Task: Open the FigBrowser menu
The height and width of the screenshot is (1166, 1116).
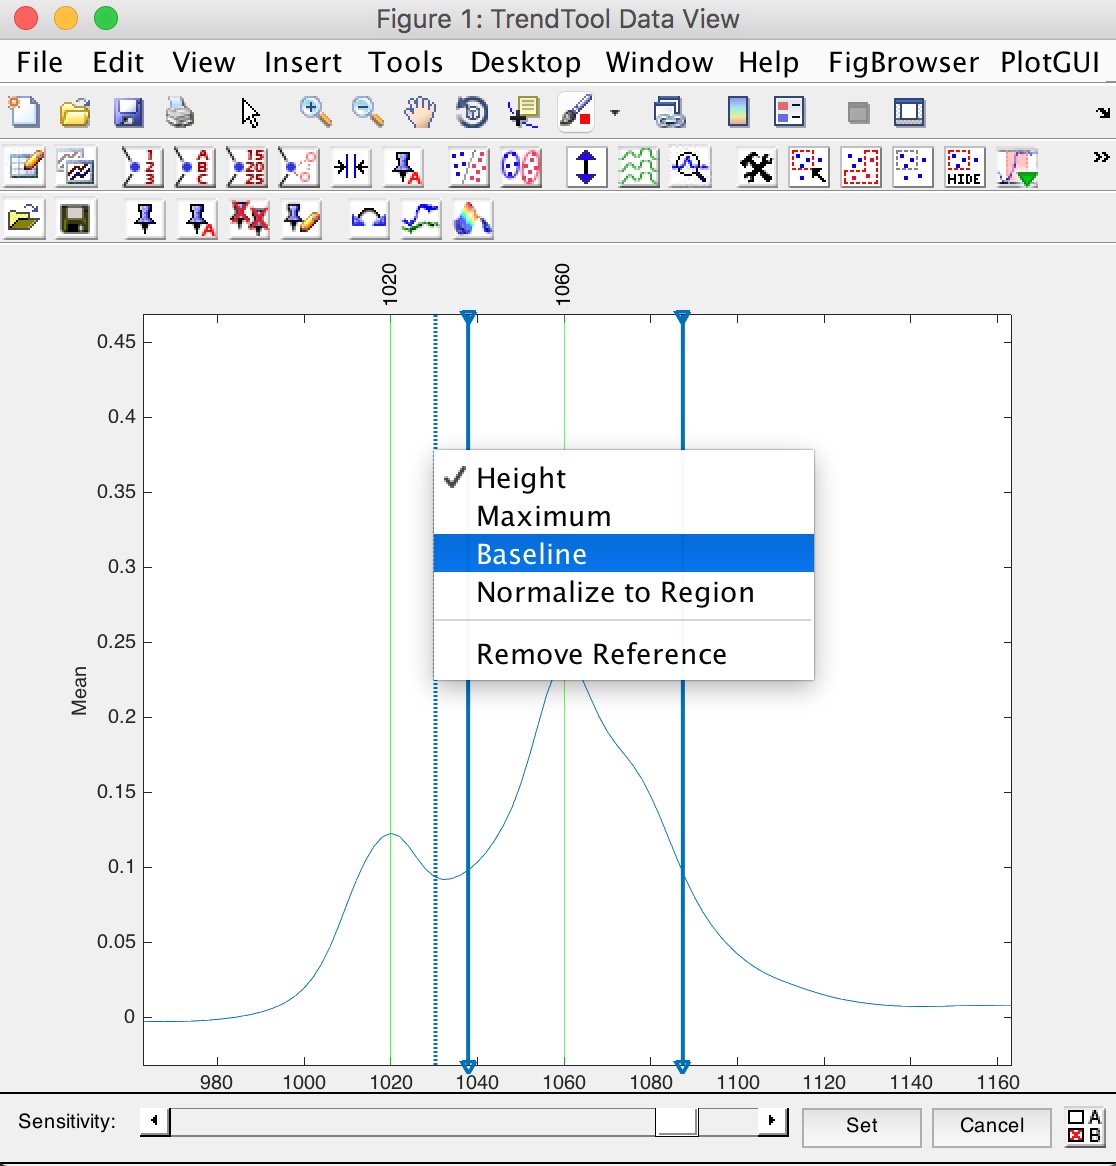Action: (903, 62)
